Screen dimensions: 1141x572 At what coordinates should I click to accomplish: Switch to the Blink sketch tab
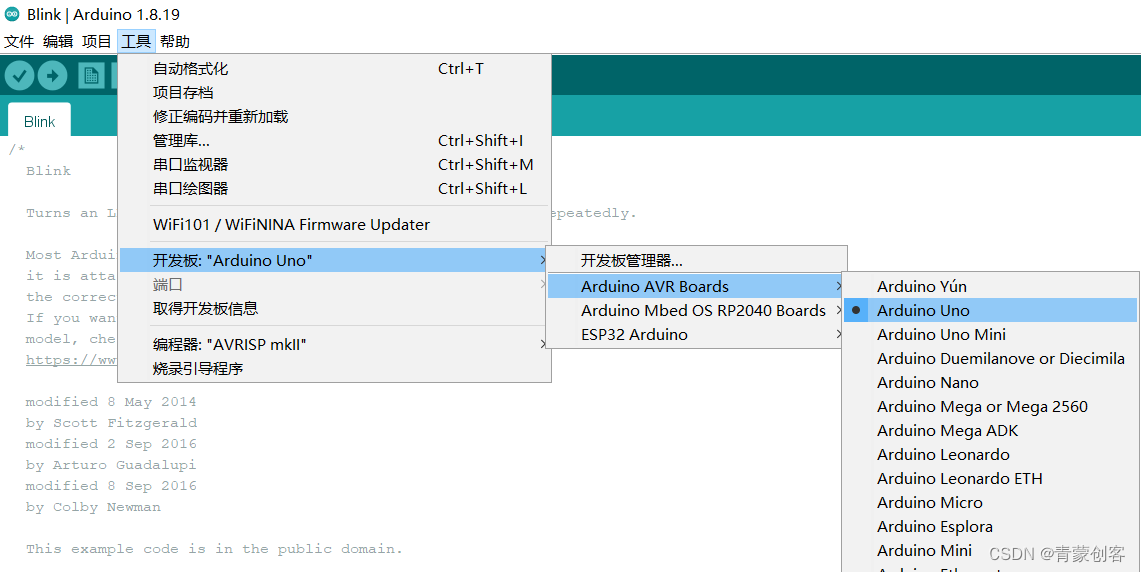coord(39,122)
